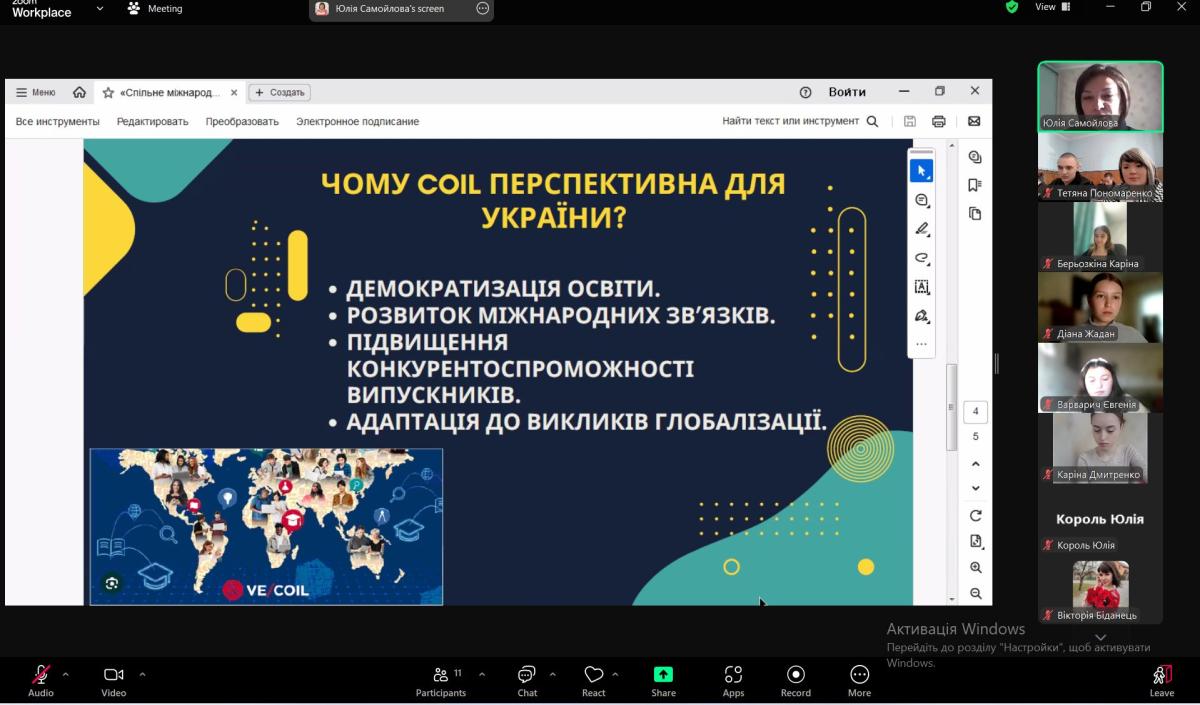1200x705 pixels.
Task: Expand the audio options arrow
Action: [x=66, y=674]
